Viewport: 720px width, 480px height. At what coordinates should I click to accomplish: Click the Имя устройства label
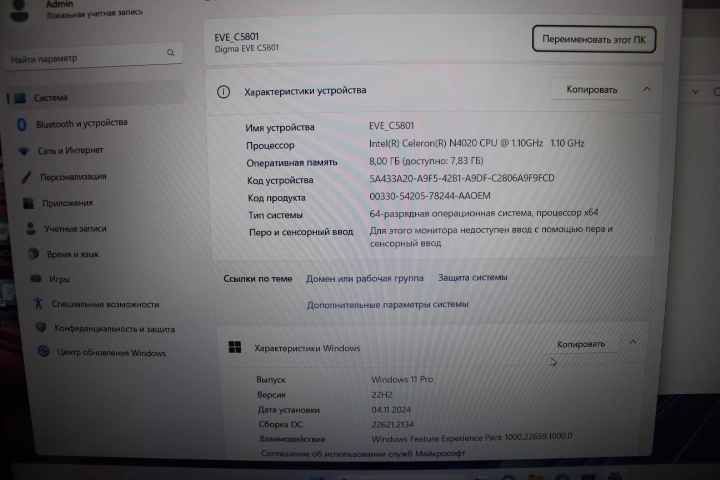click(280, 128)
